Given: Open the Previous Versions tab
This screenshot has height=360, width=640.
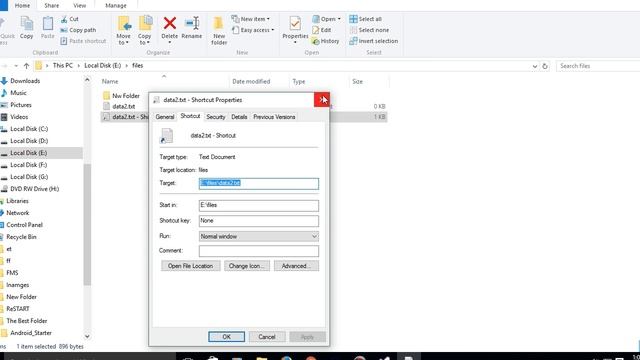Looking at the screenshot, I should (274, 117).
